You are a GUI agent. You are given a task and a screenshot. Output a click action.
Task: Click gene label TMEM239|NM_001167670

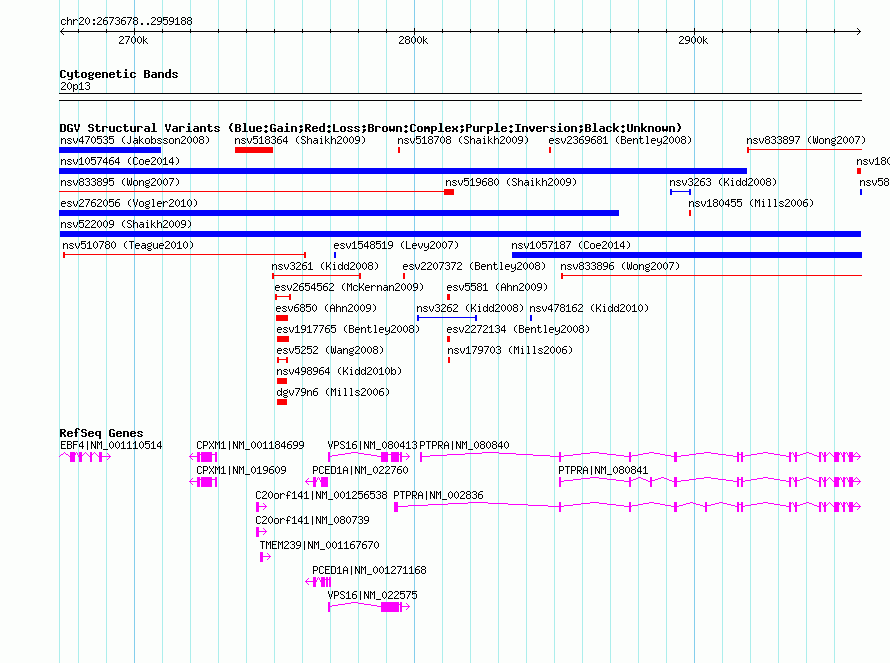point(320,545)
